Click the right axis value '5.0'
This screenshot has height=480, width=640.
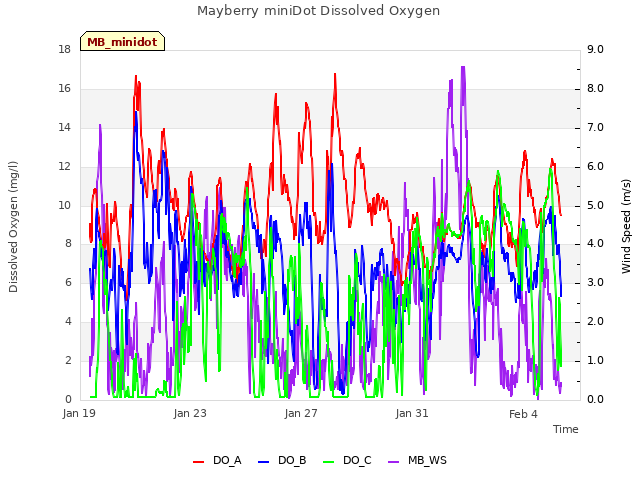click(x=595, y=205)
